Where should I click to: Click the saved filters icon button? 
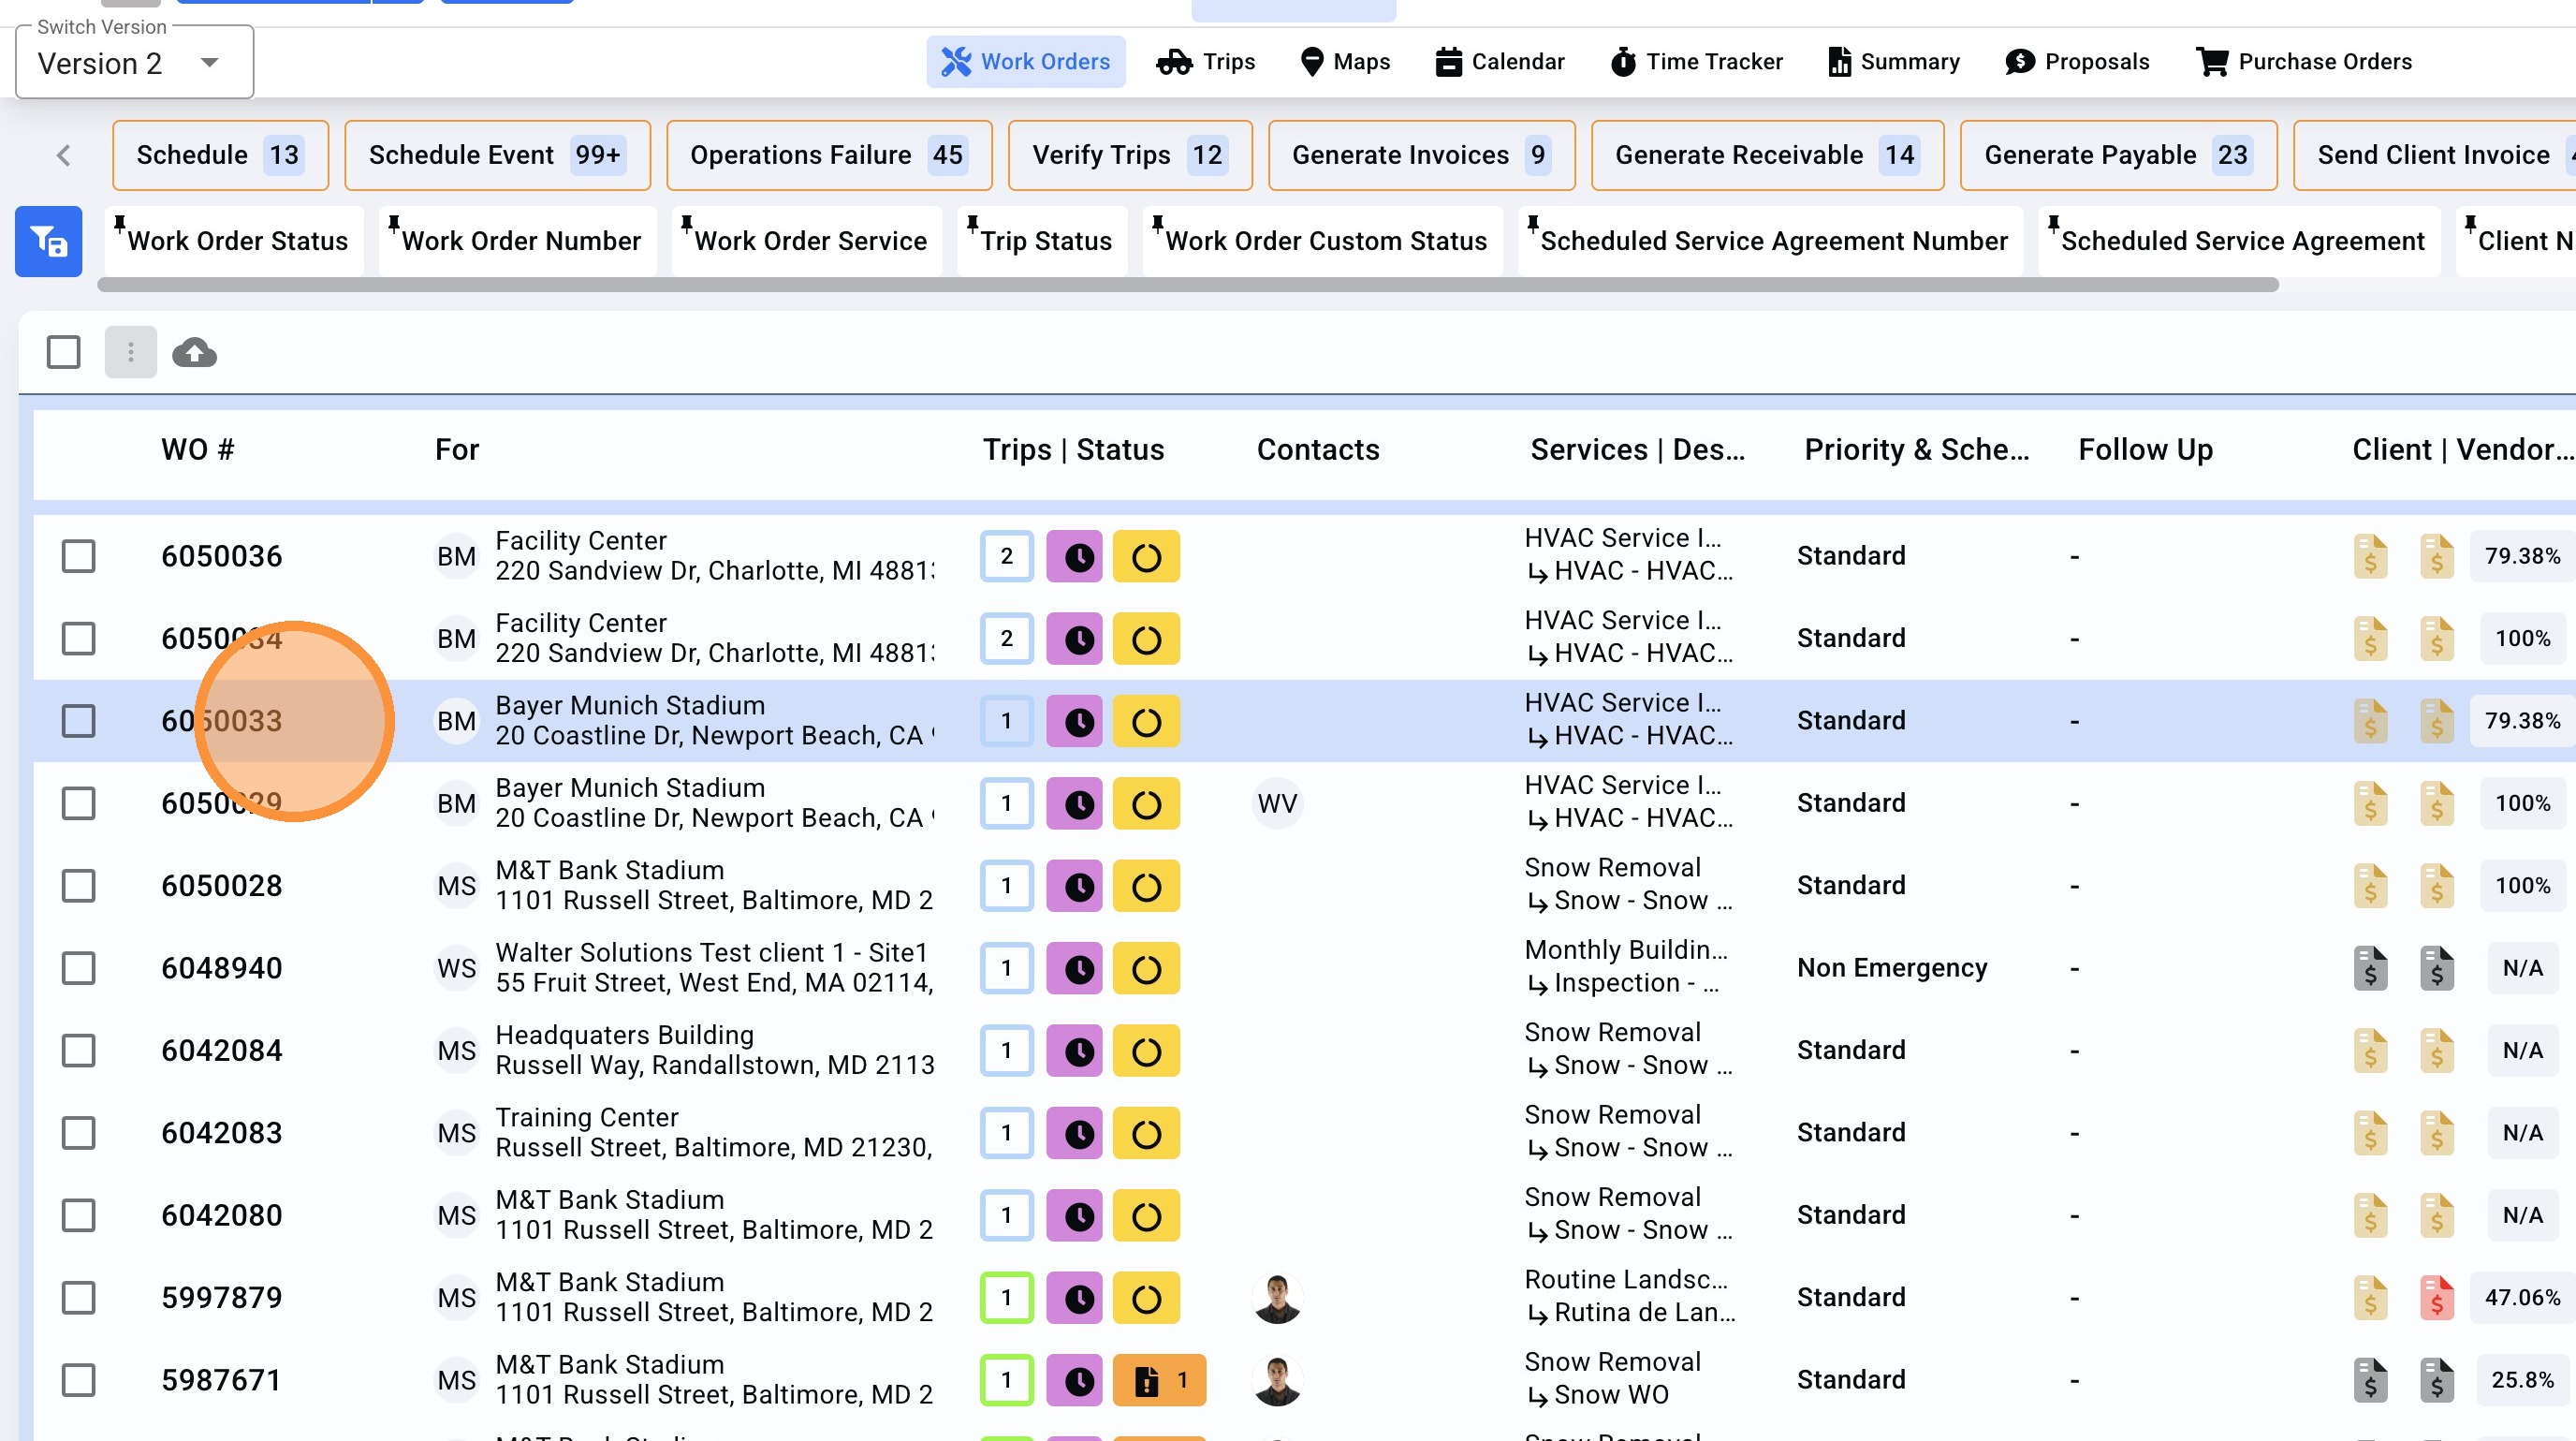[x=48, y=241]
